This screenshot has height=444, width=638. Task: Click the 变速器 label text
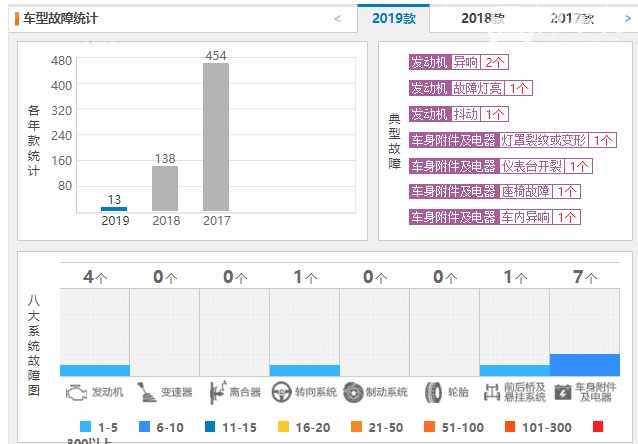coord(177,392)
